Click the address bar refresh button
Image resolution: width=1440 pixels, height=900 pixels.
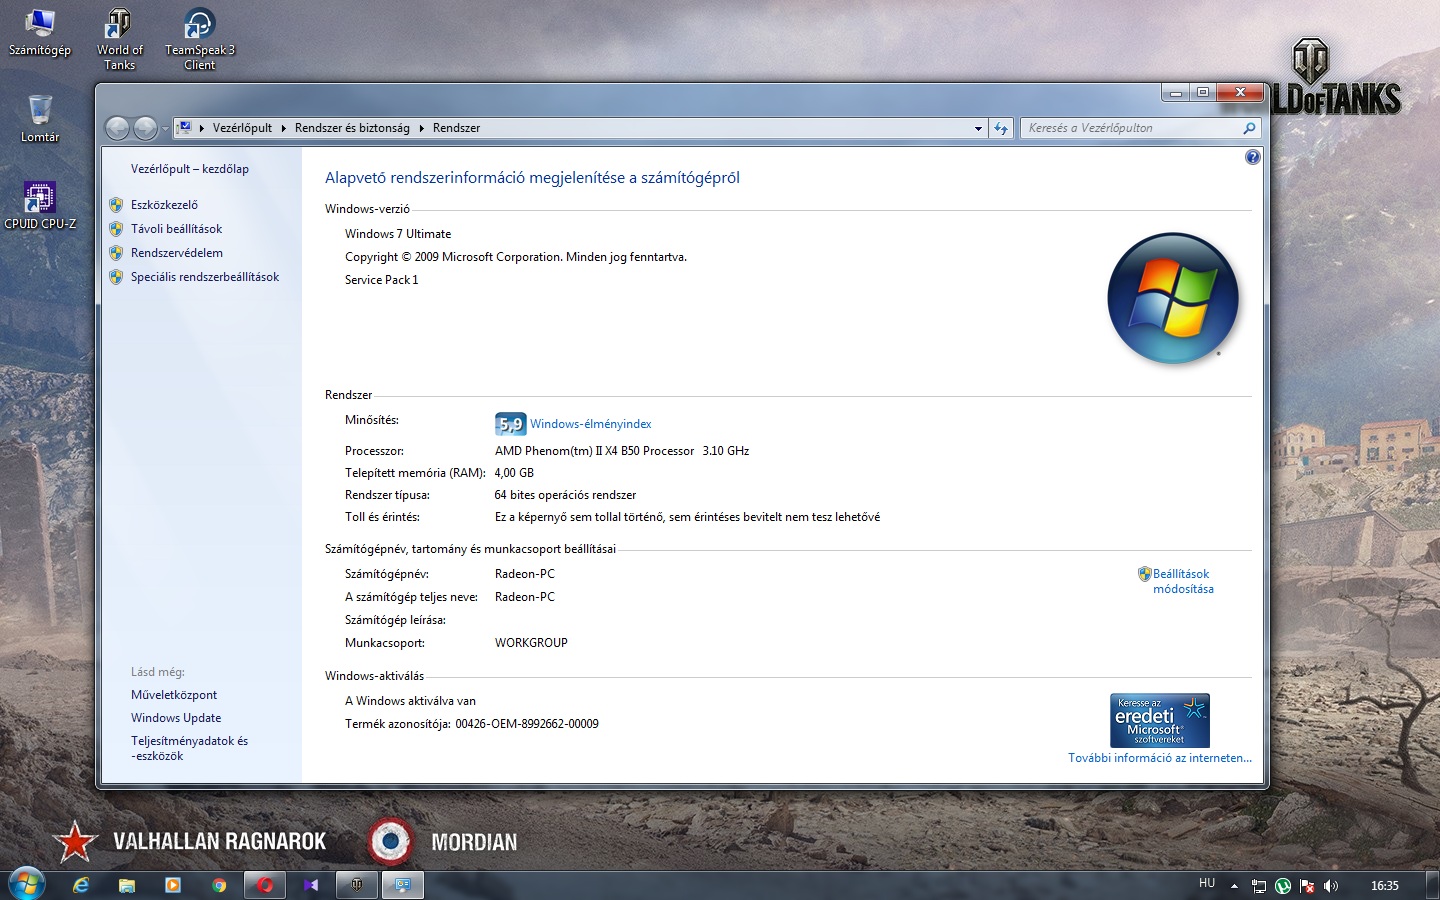coord(1001,128)
